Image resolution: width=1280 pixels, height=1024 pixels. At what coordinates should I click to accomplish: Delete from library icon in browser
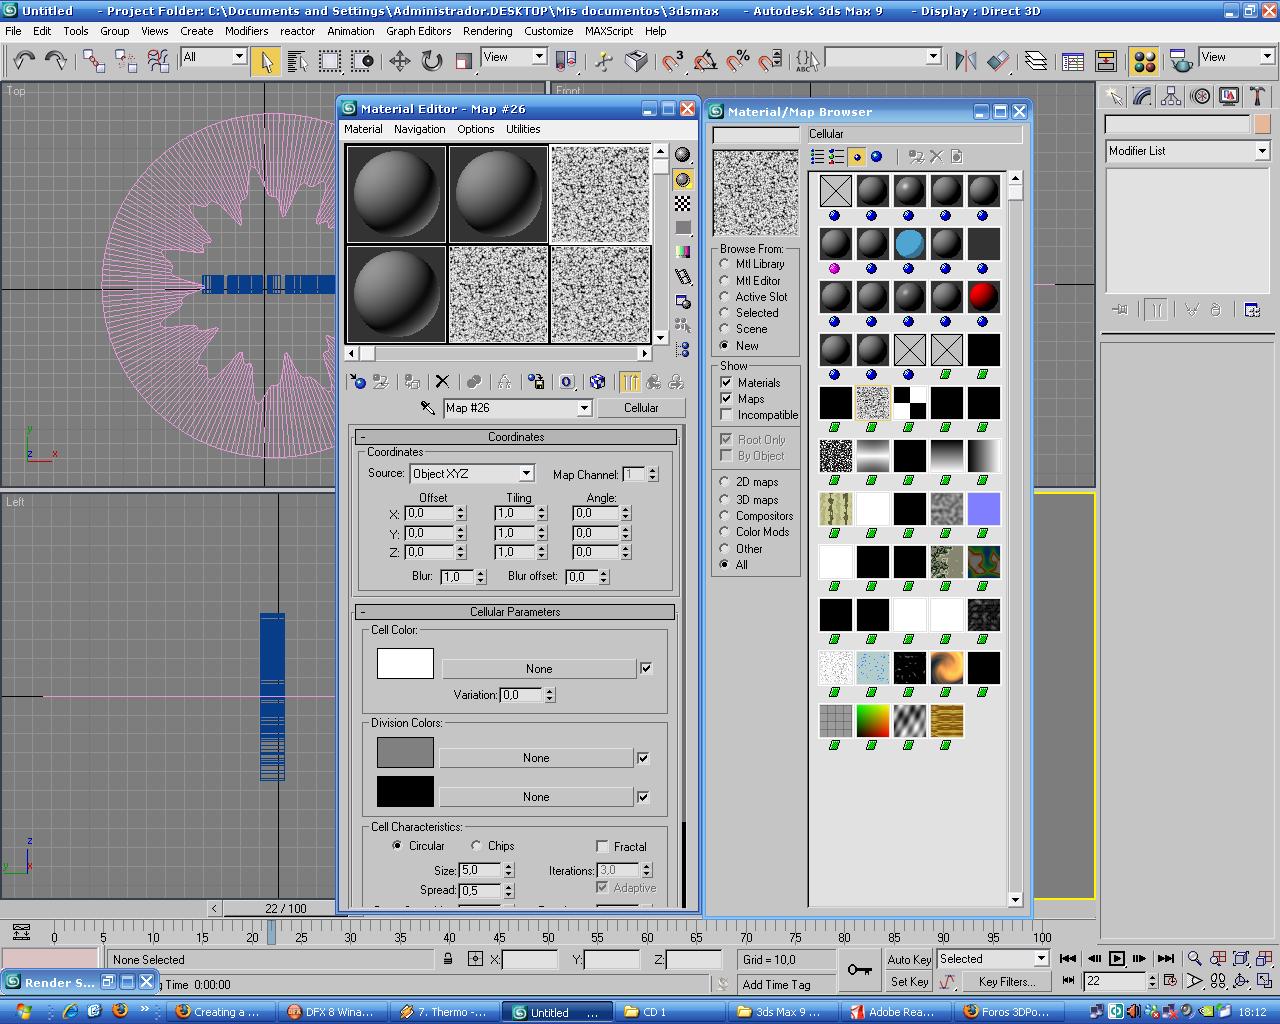tap(936, 156)
